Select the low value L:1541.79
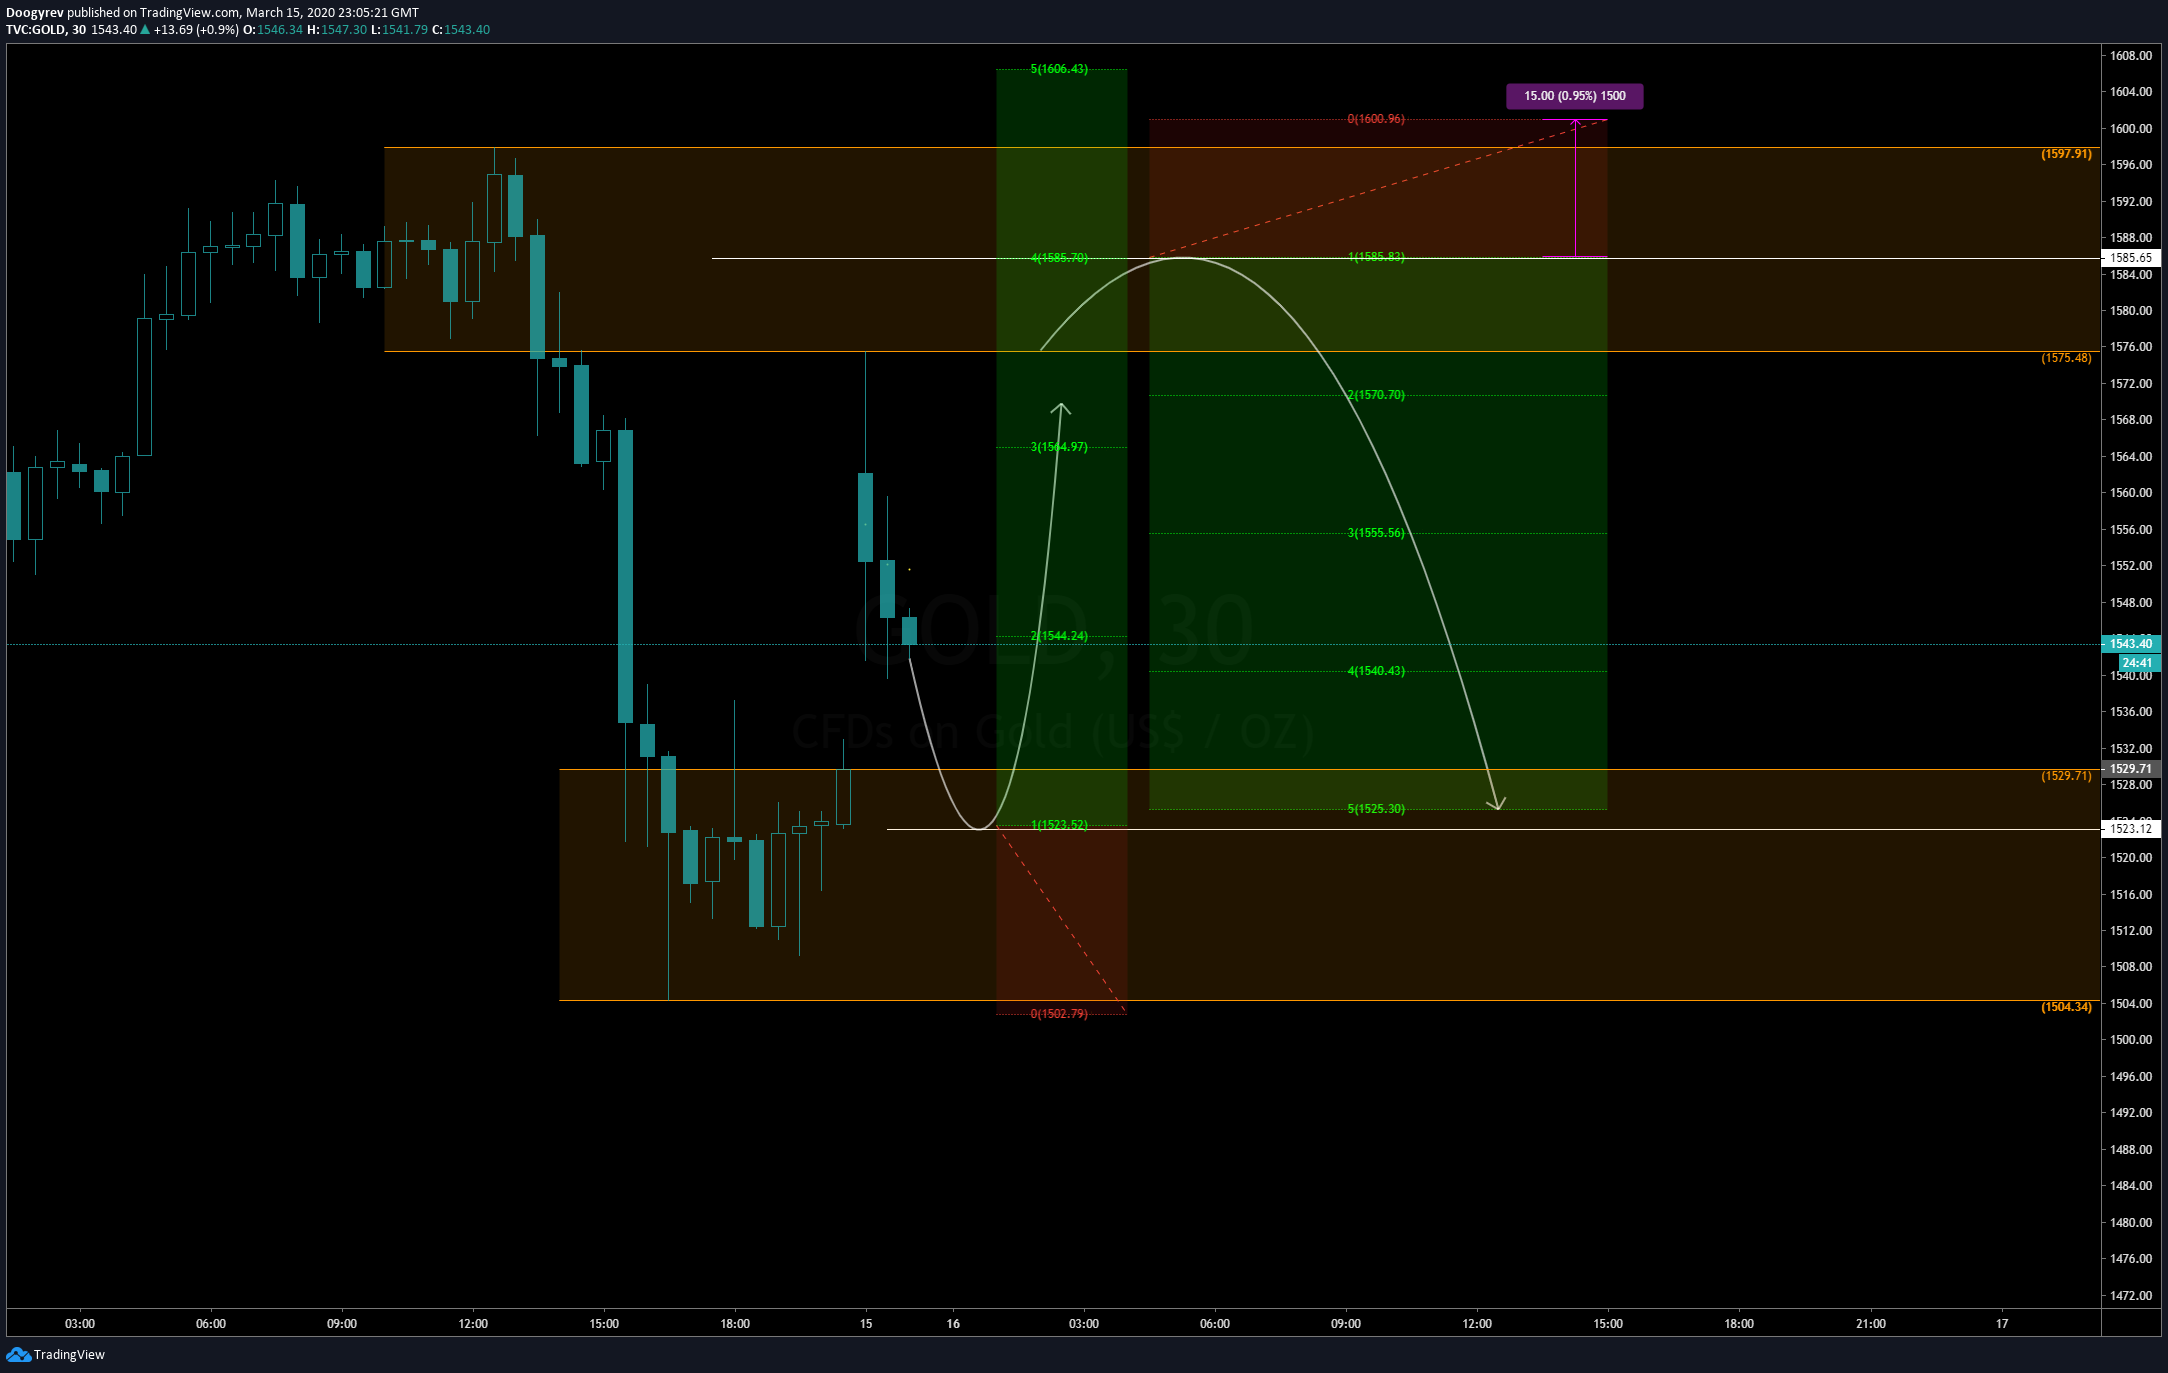This screenshot has height=1373, width=2168. (x=399, y=30)
